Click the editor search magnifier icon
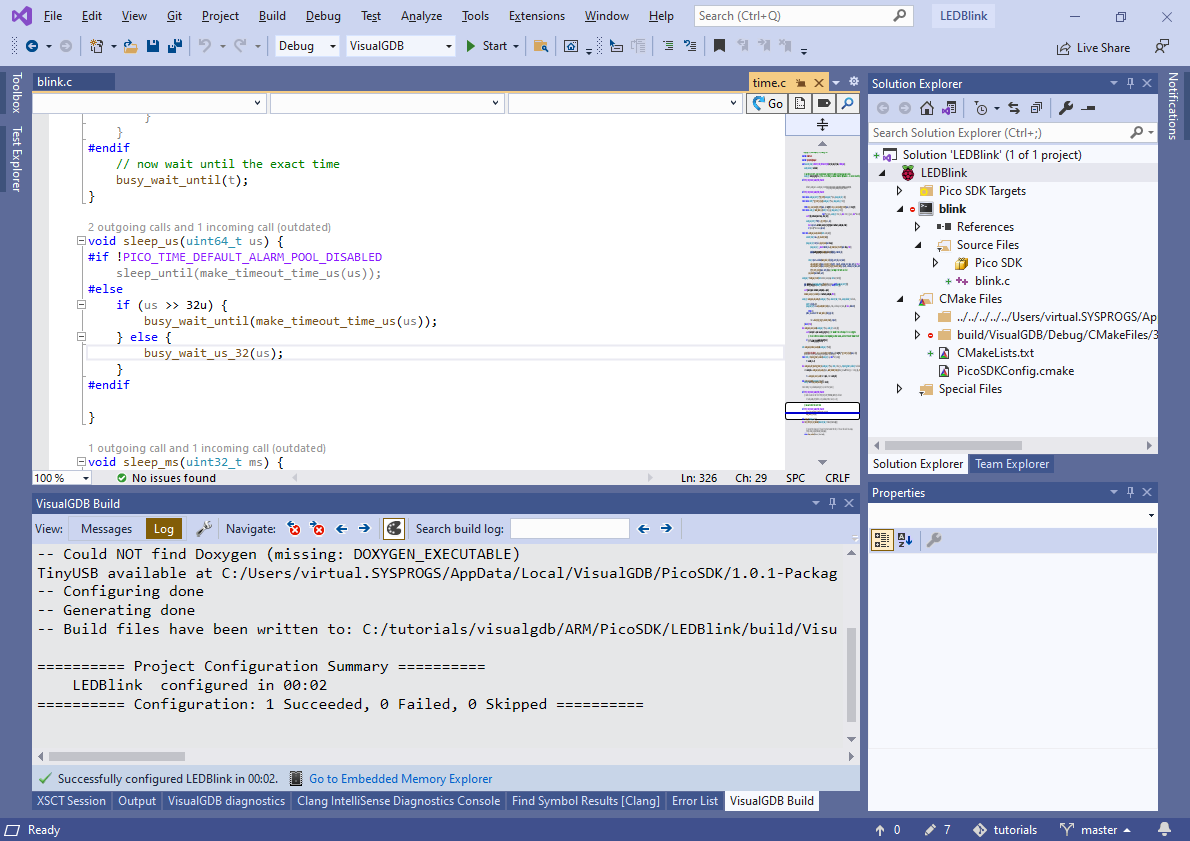 (x=848, y=103)
